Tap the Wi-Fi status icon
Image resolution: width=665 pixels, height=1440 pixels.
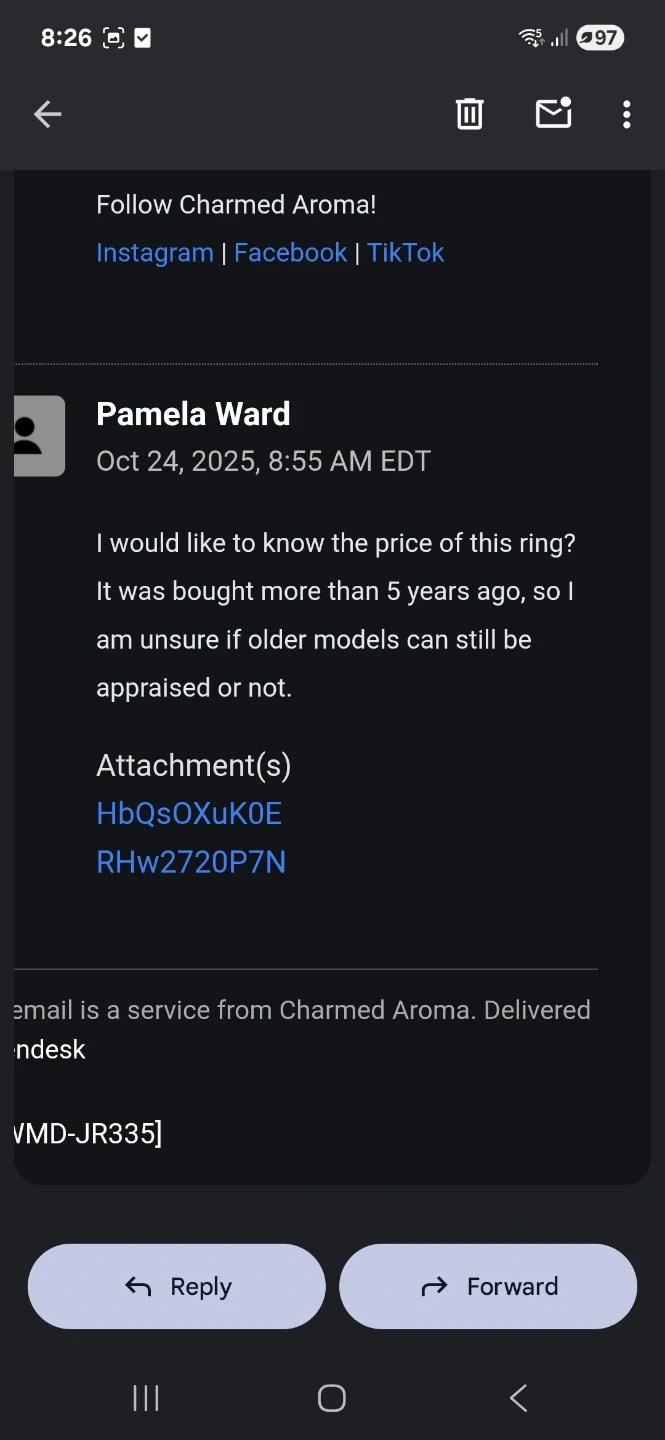(x=530, y=38)
